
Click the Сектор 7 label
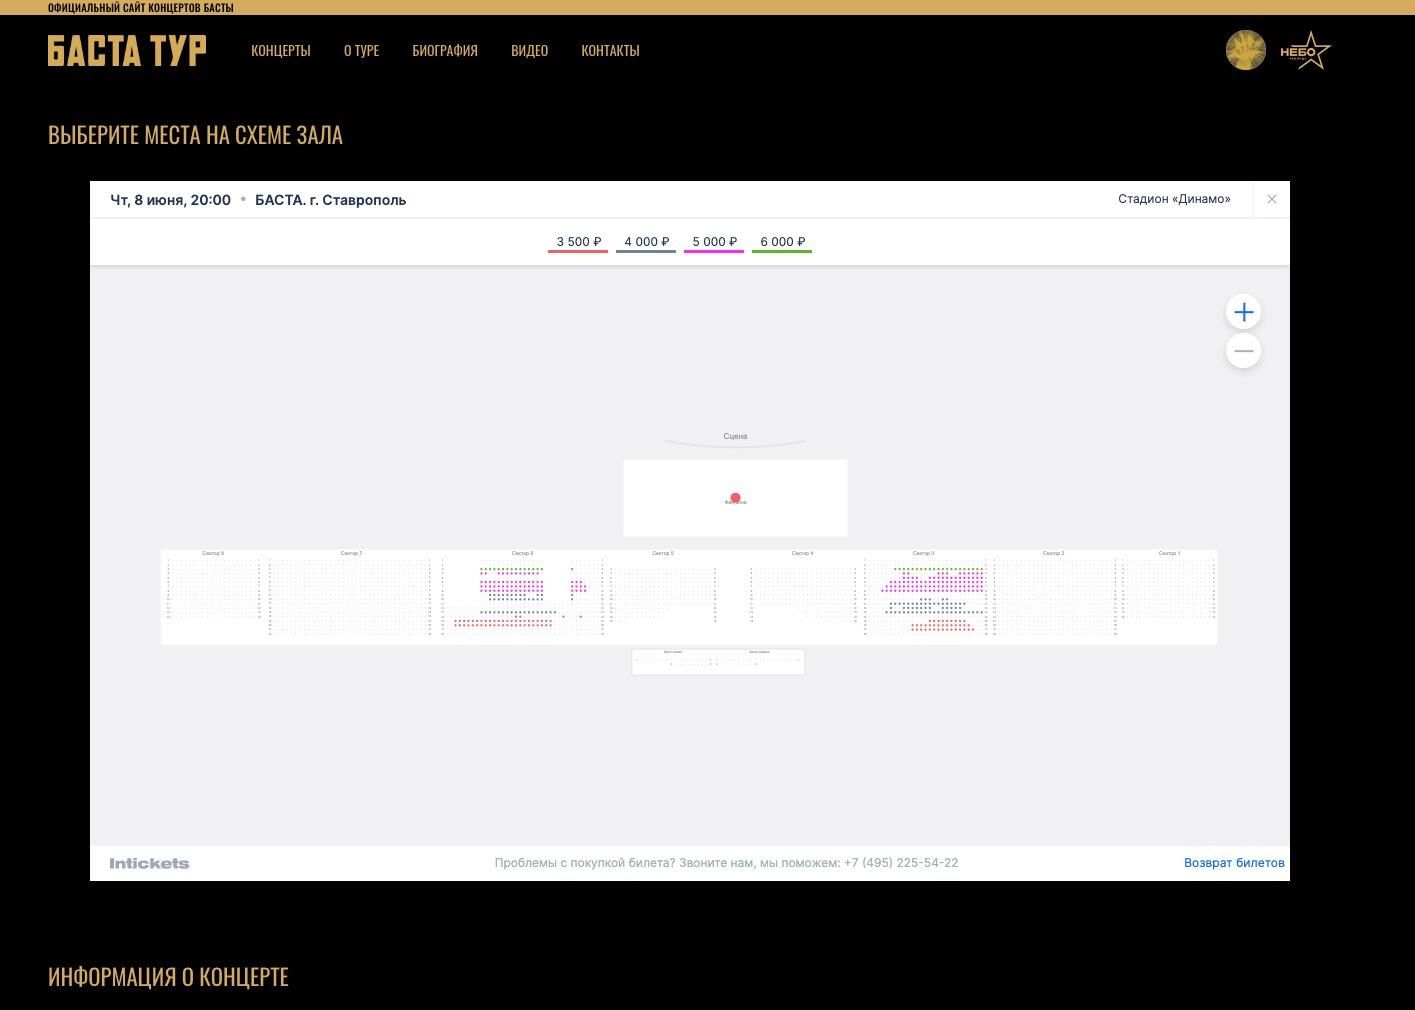(351, 553)
